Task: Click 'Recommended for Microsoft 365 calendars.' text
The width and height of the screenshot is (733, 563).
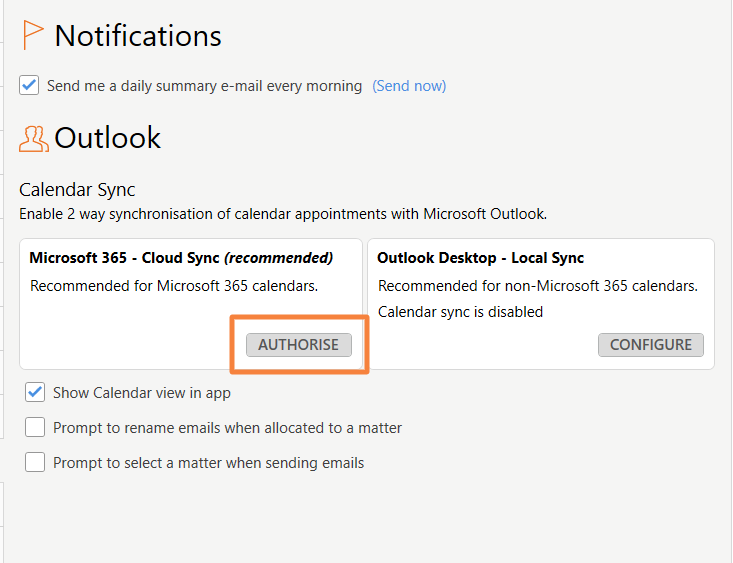Action: point(174,286)
